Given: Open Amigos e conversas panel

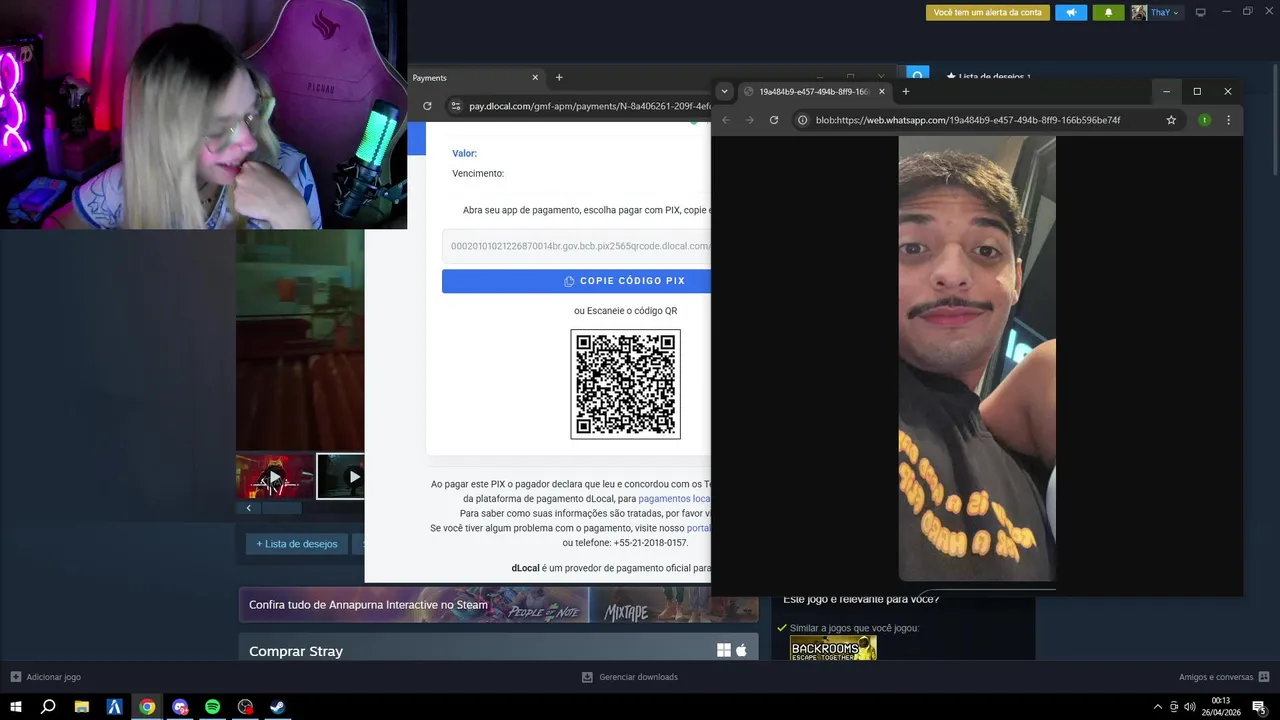Looking at the screenshot, I should click(1224, 677).
